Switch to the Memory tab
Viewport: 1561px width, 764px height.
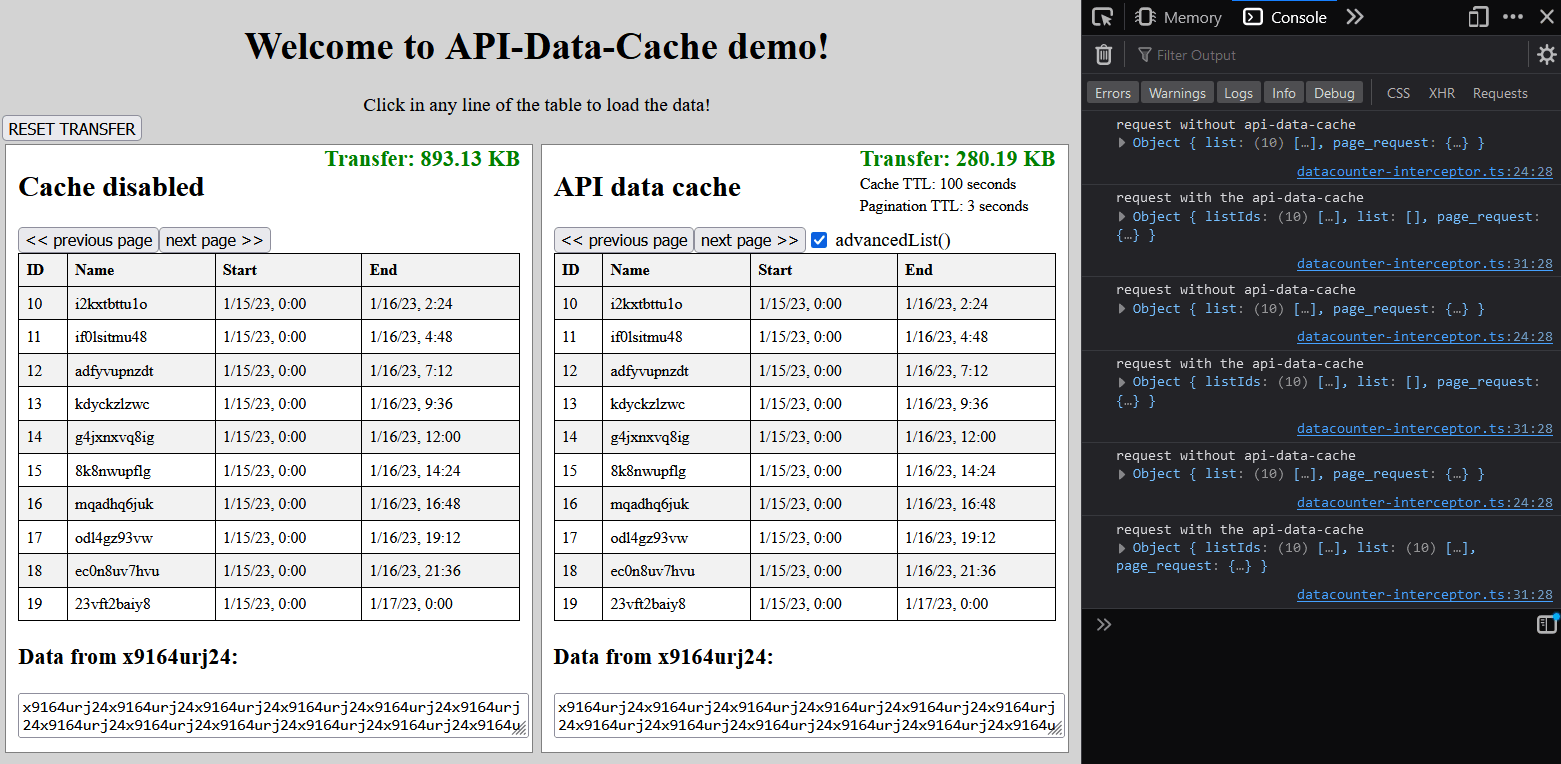[x=1179, y=17]
